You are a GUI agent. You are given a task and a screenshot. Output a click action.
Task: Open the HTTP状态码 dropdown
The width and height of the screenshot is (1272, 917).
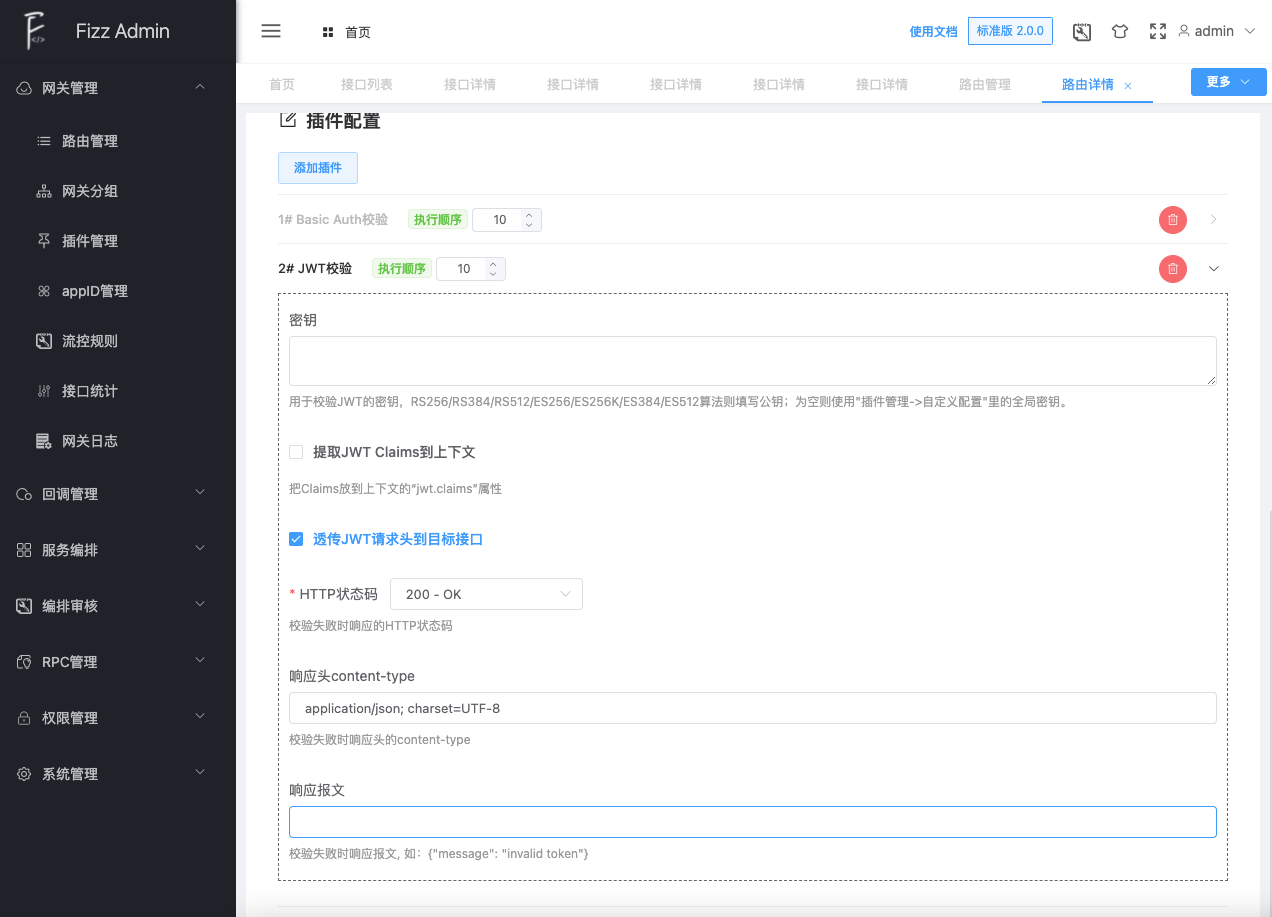tap(486, 594)
